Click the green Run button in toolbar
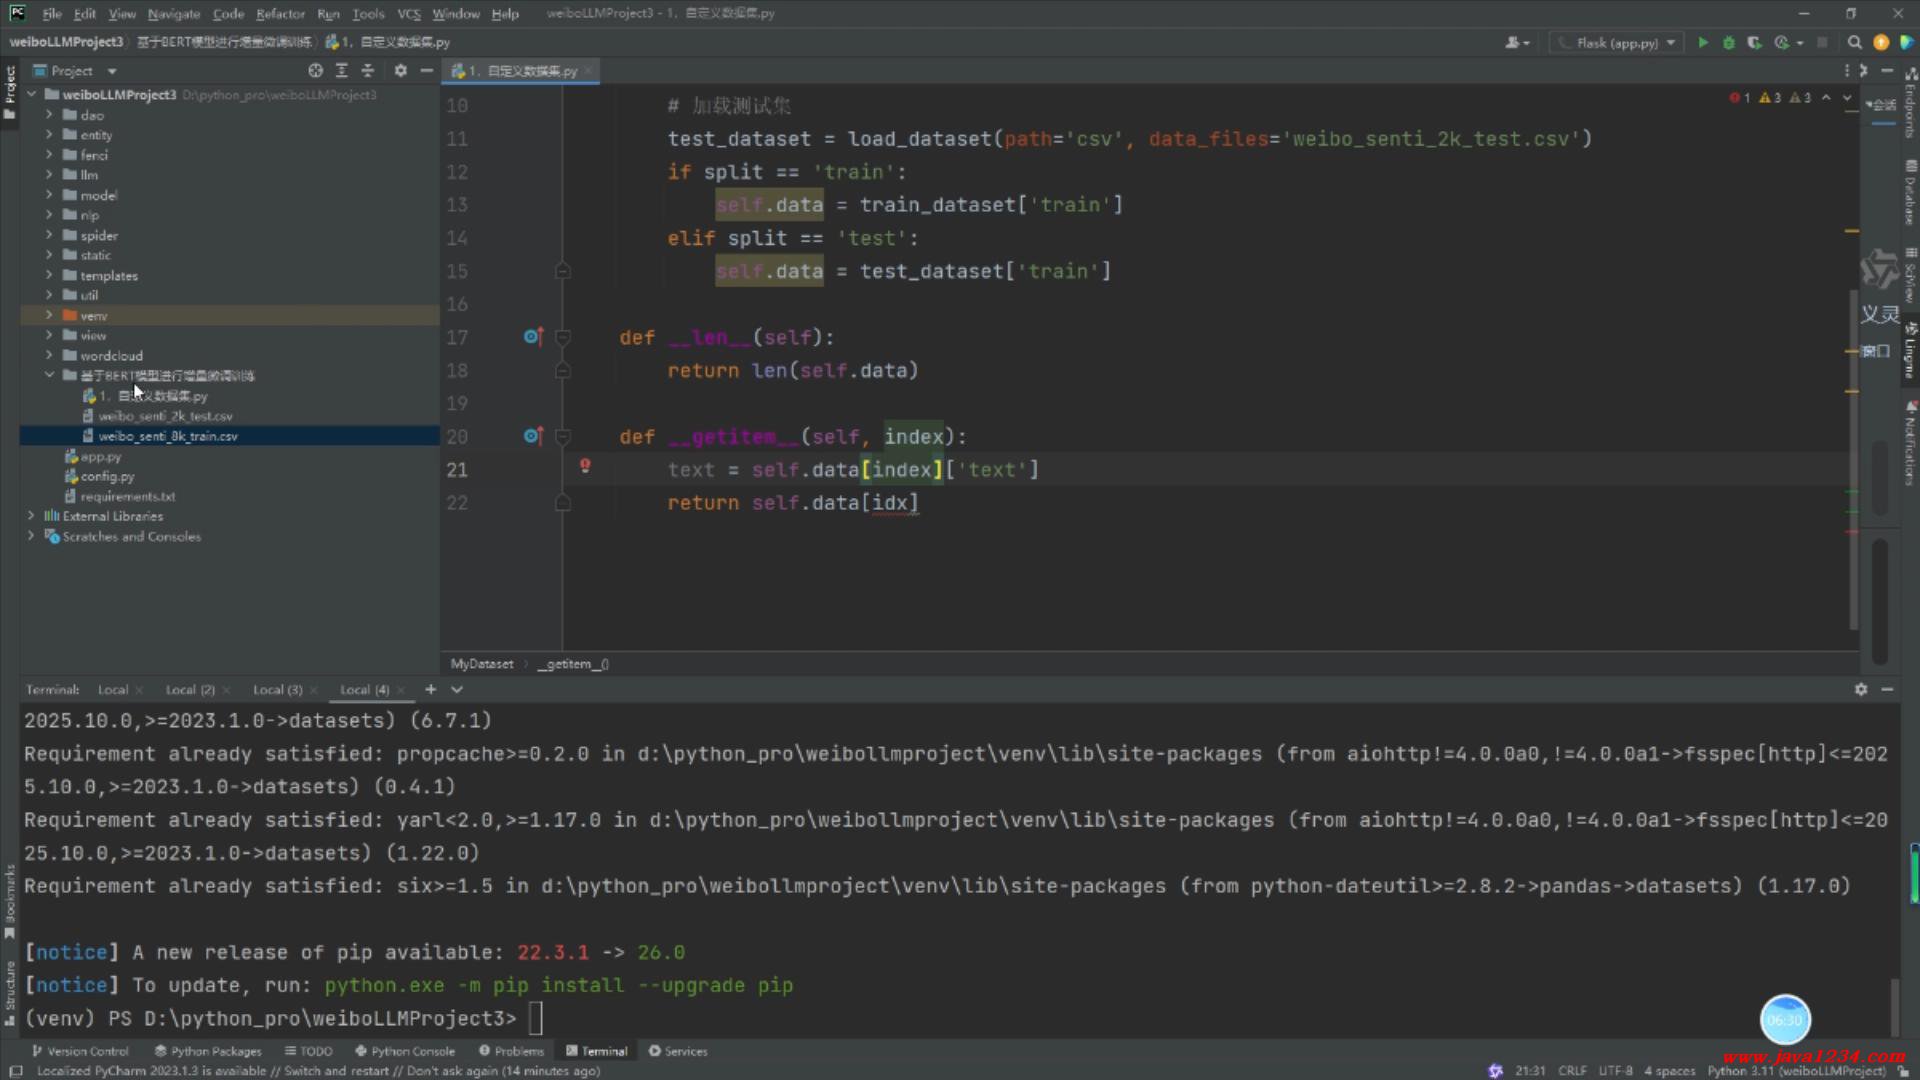1920x1080 pixels. pos(1703,43)
